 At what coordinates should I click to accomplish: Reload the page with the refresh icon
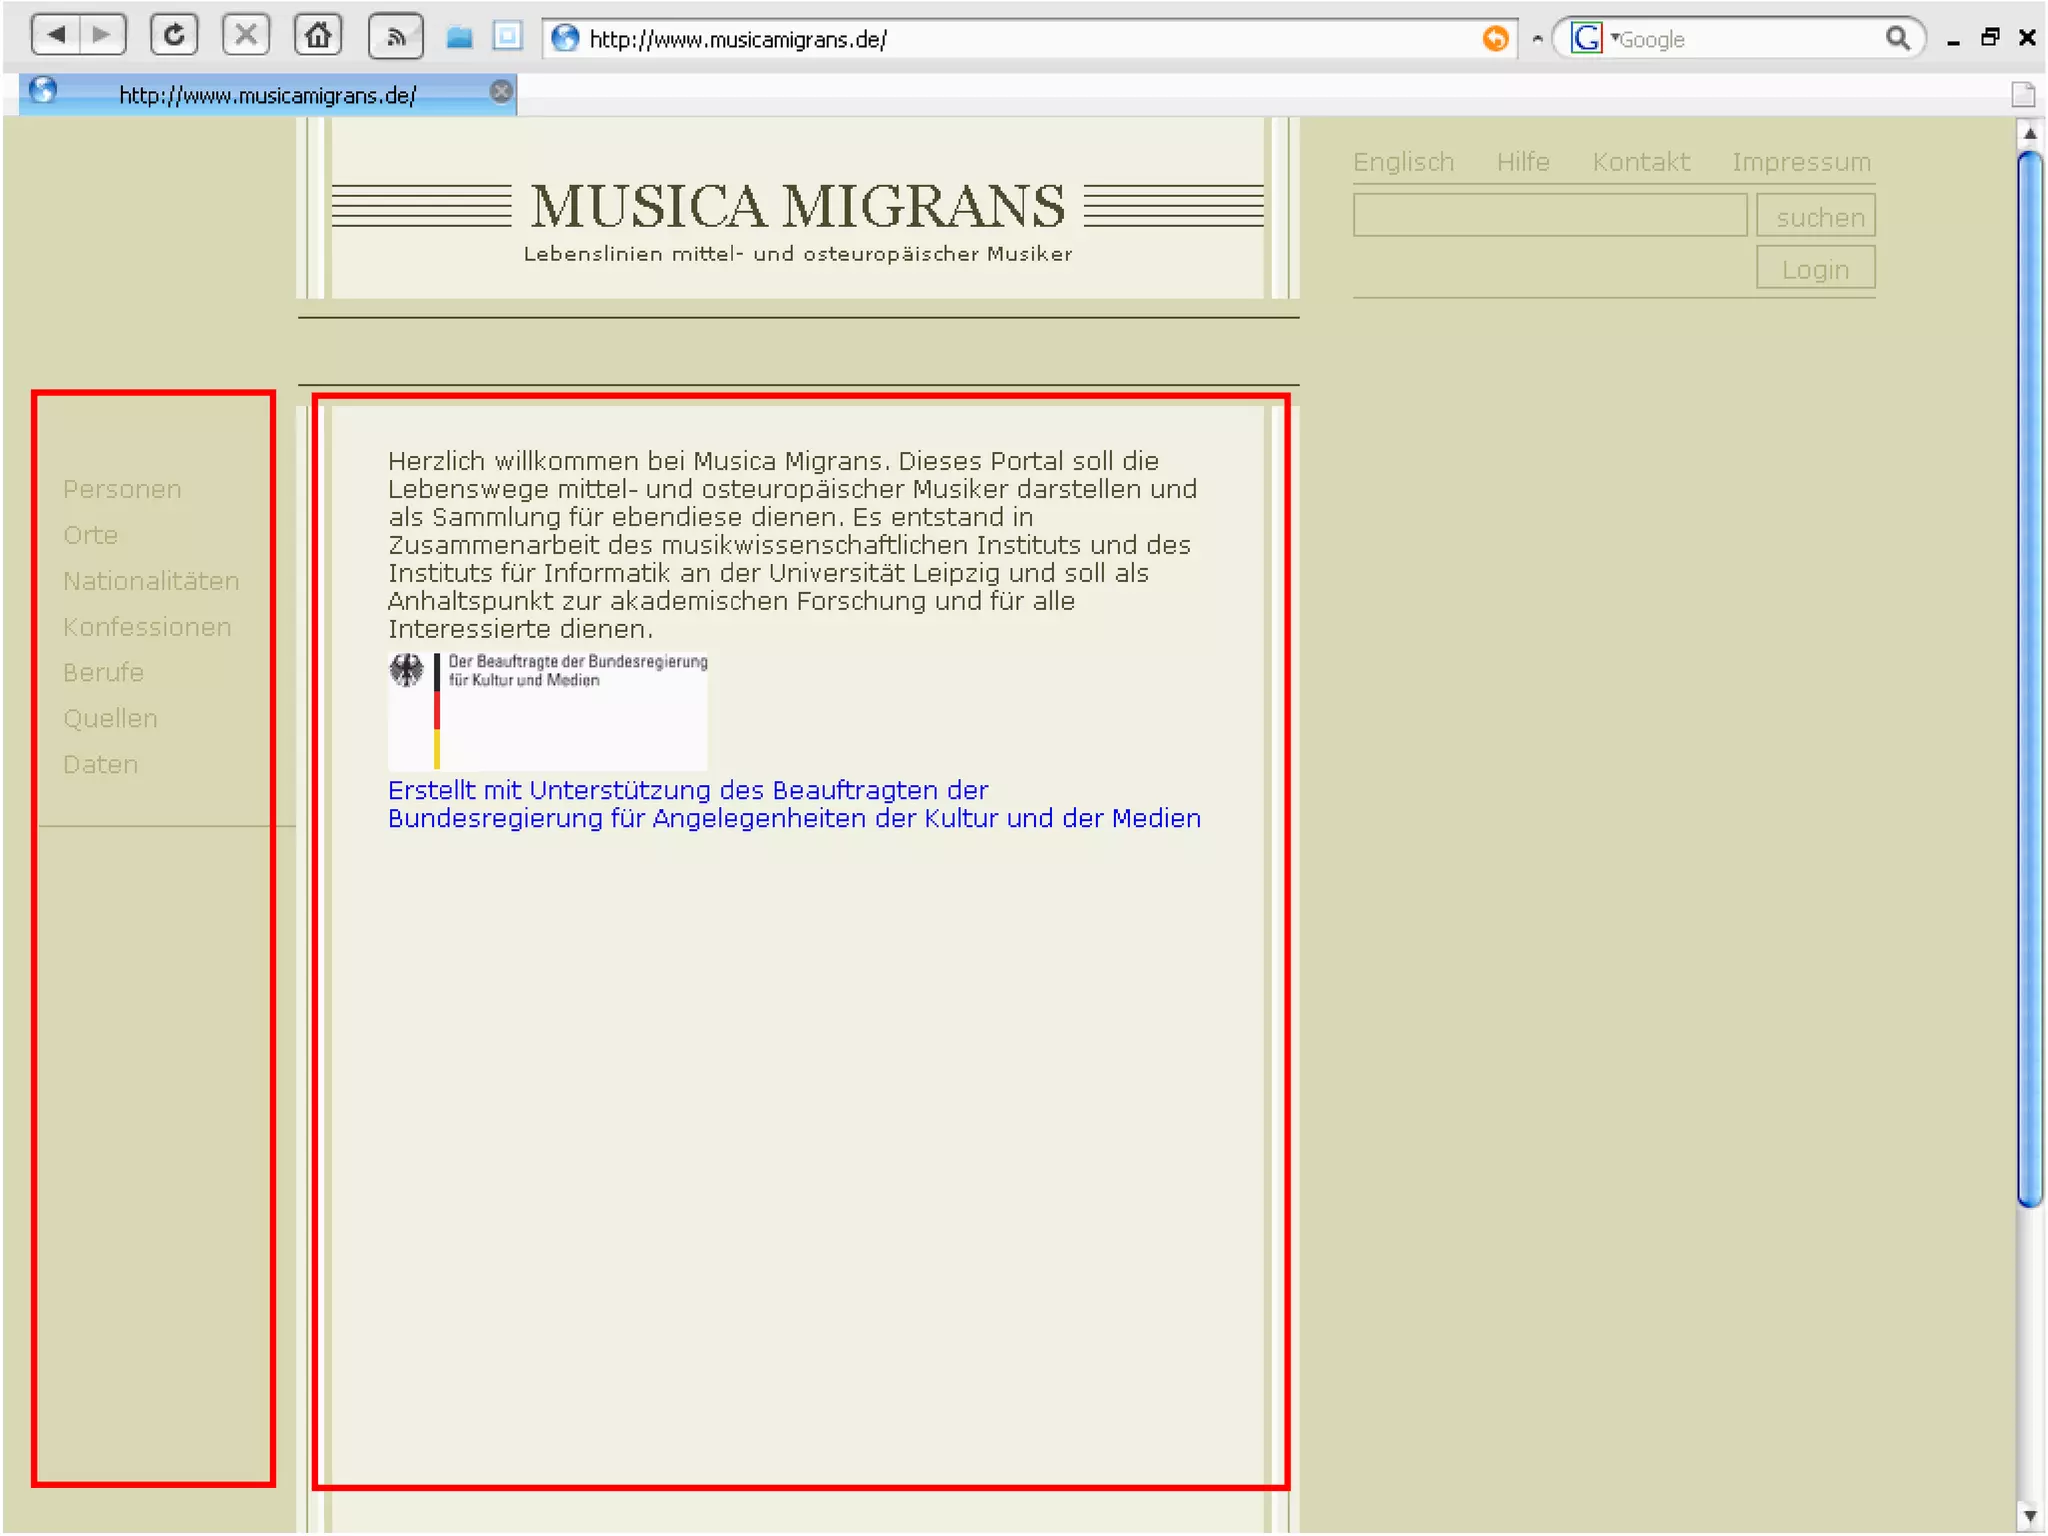coord(174,36)
